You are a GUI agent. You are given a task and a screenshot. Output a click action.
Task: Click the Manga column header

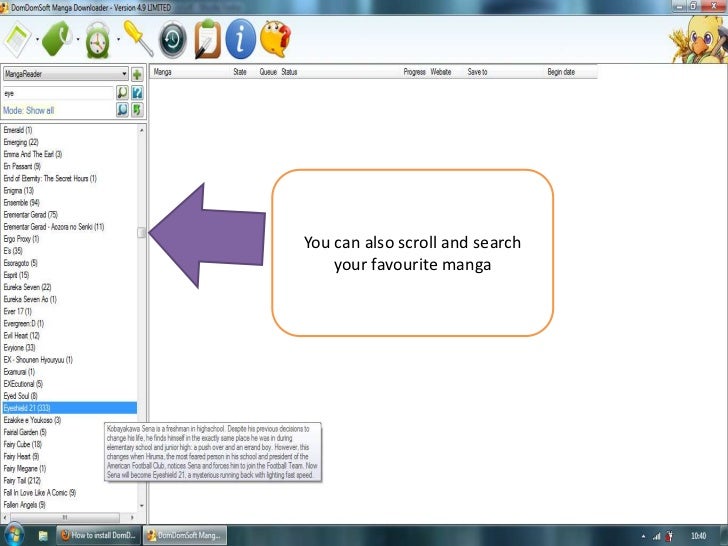point(162,72)
